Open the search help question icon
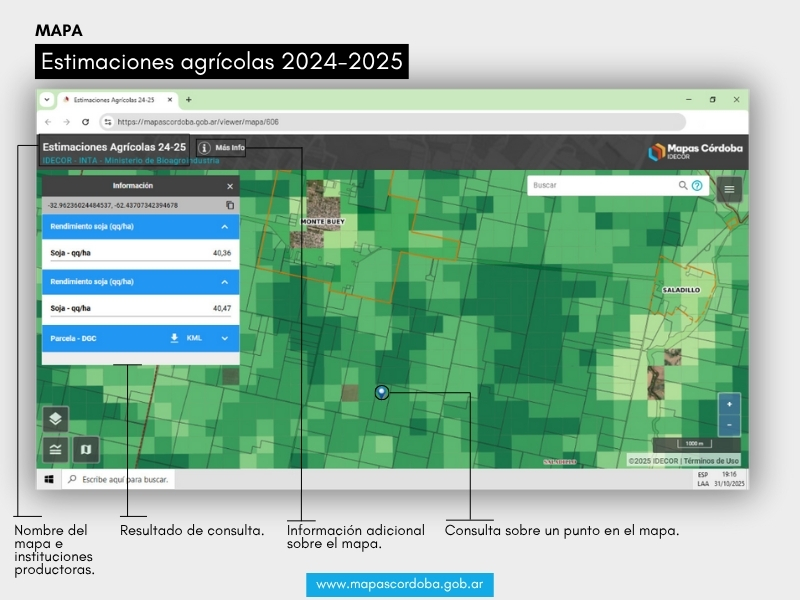 [x=697, y=186]
